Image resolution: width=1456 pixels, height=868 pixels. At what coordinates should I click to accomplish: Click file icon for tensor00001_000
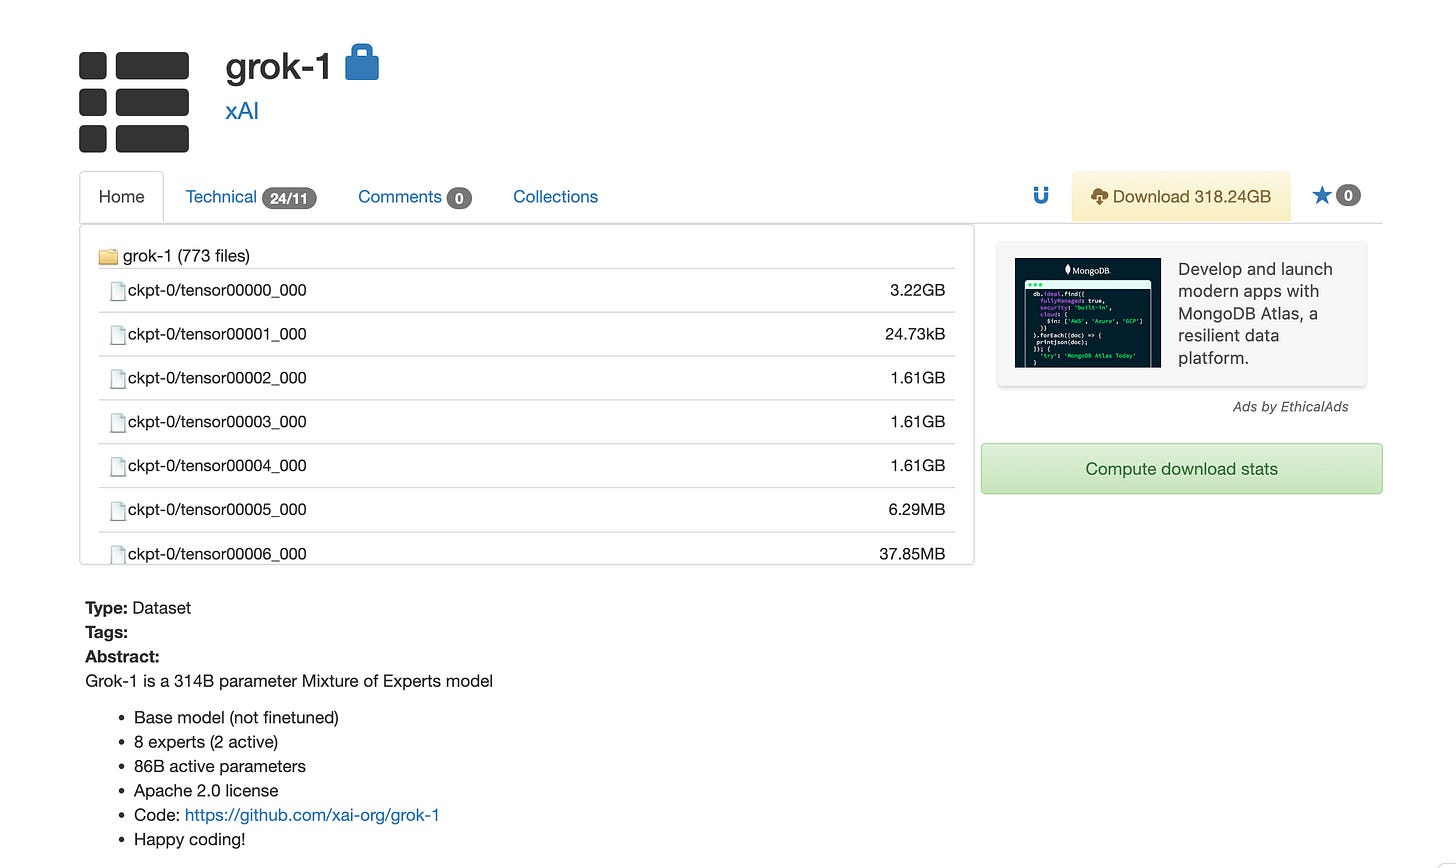click(x=118, y=335)
